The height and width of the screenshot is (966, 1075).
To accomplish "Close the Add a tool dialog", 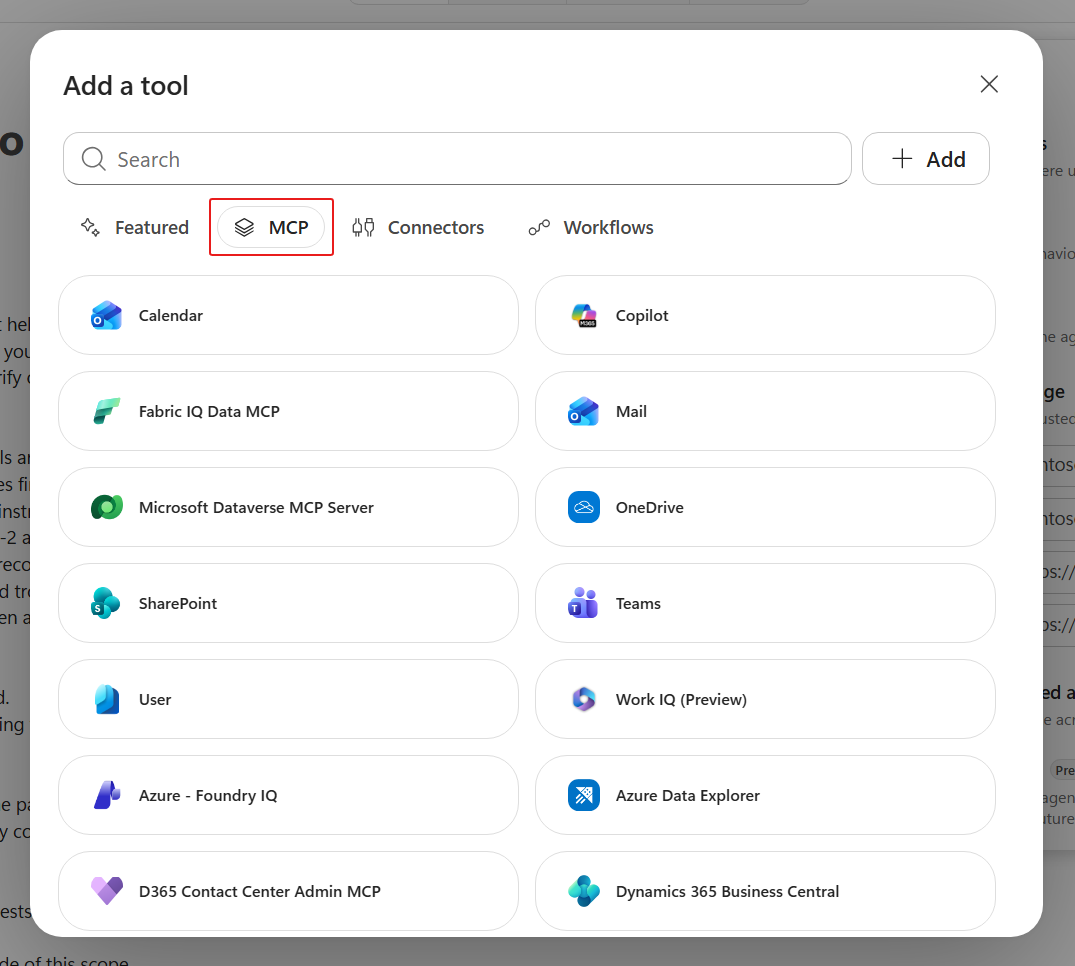I will 989,84.
